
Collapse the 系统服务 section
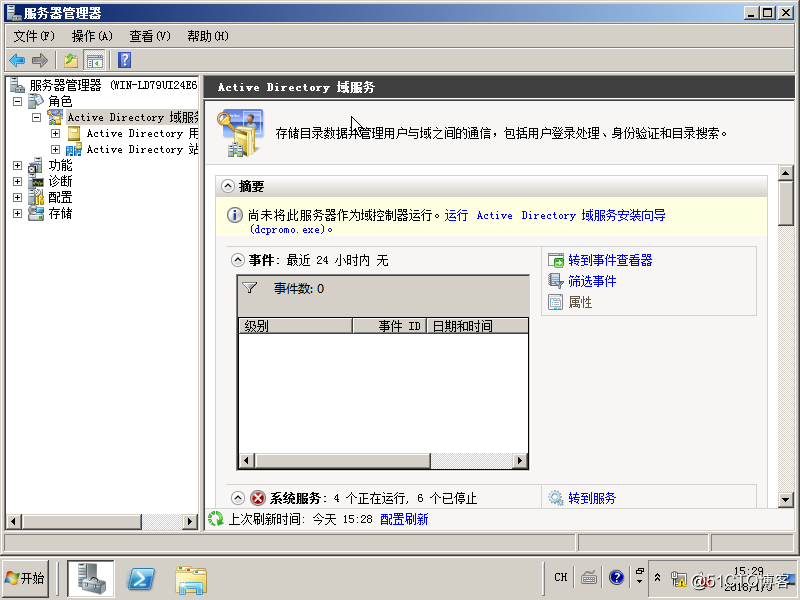(238, 497)
